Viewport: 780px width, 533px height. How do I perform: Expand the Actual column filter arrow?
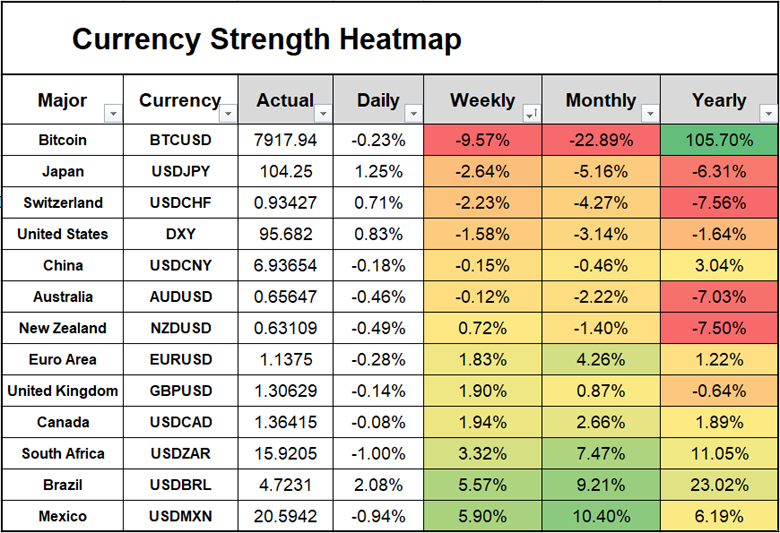click(322, 114)
